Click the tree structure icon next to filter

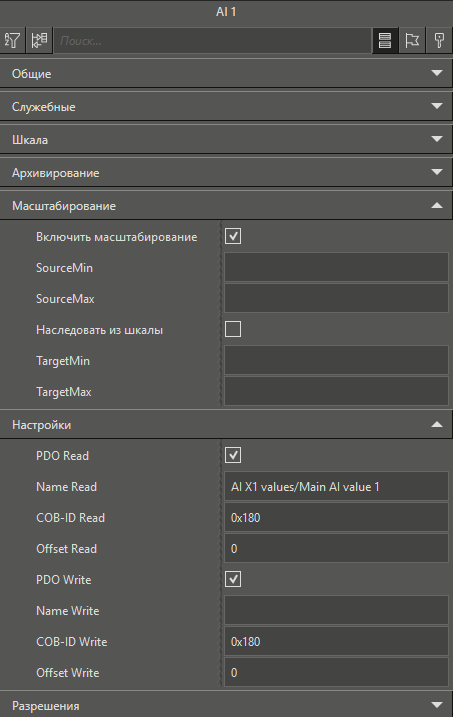tap(39, 41)
